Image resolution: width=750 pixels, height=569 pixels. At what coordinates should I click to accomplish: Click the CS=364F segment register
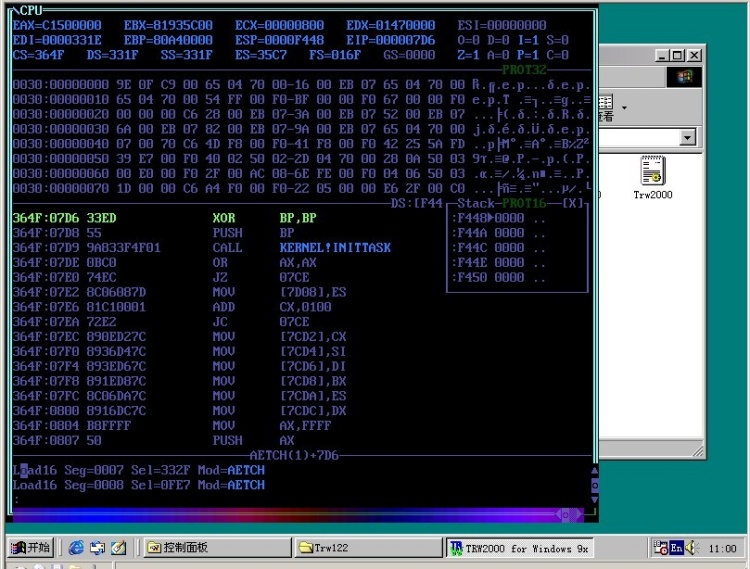click(x=38, y=55)
